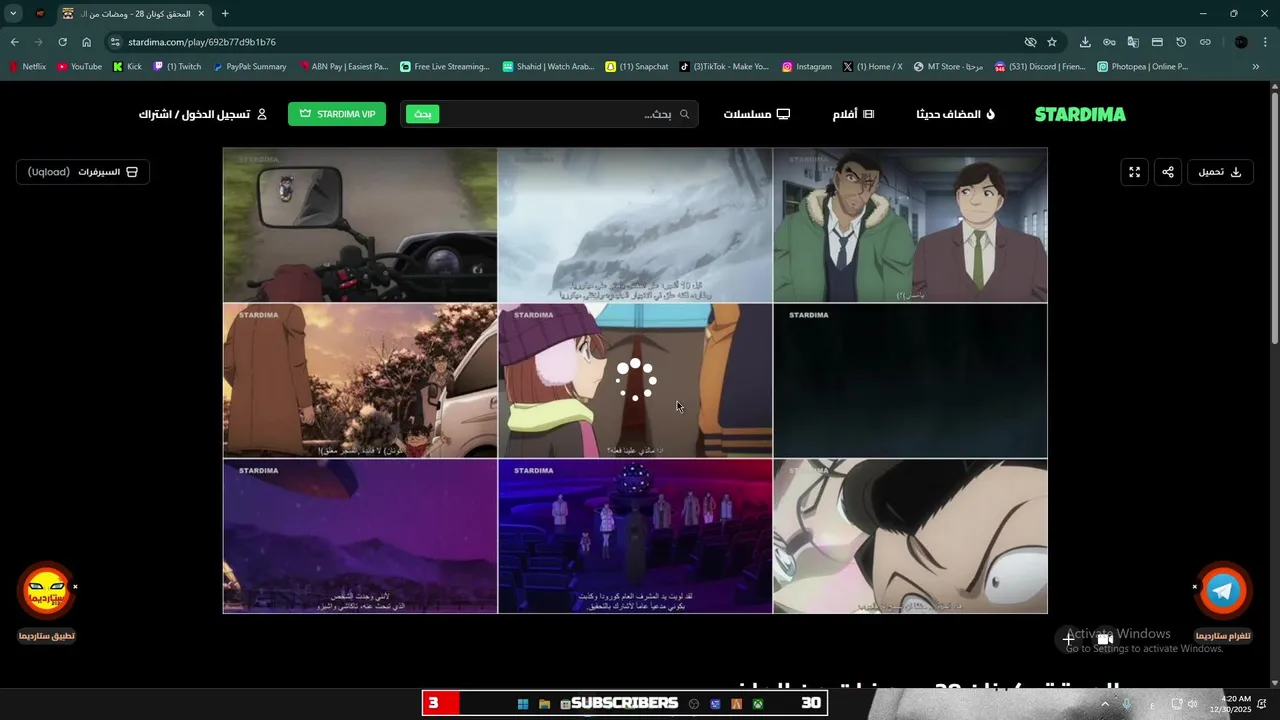Screen dimensions: 1280x720
Task: Open the (1) Twitch bookmark
Action: [177, 67]
